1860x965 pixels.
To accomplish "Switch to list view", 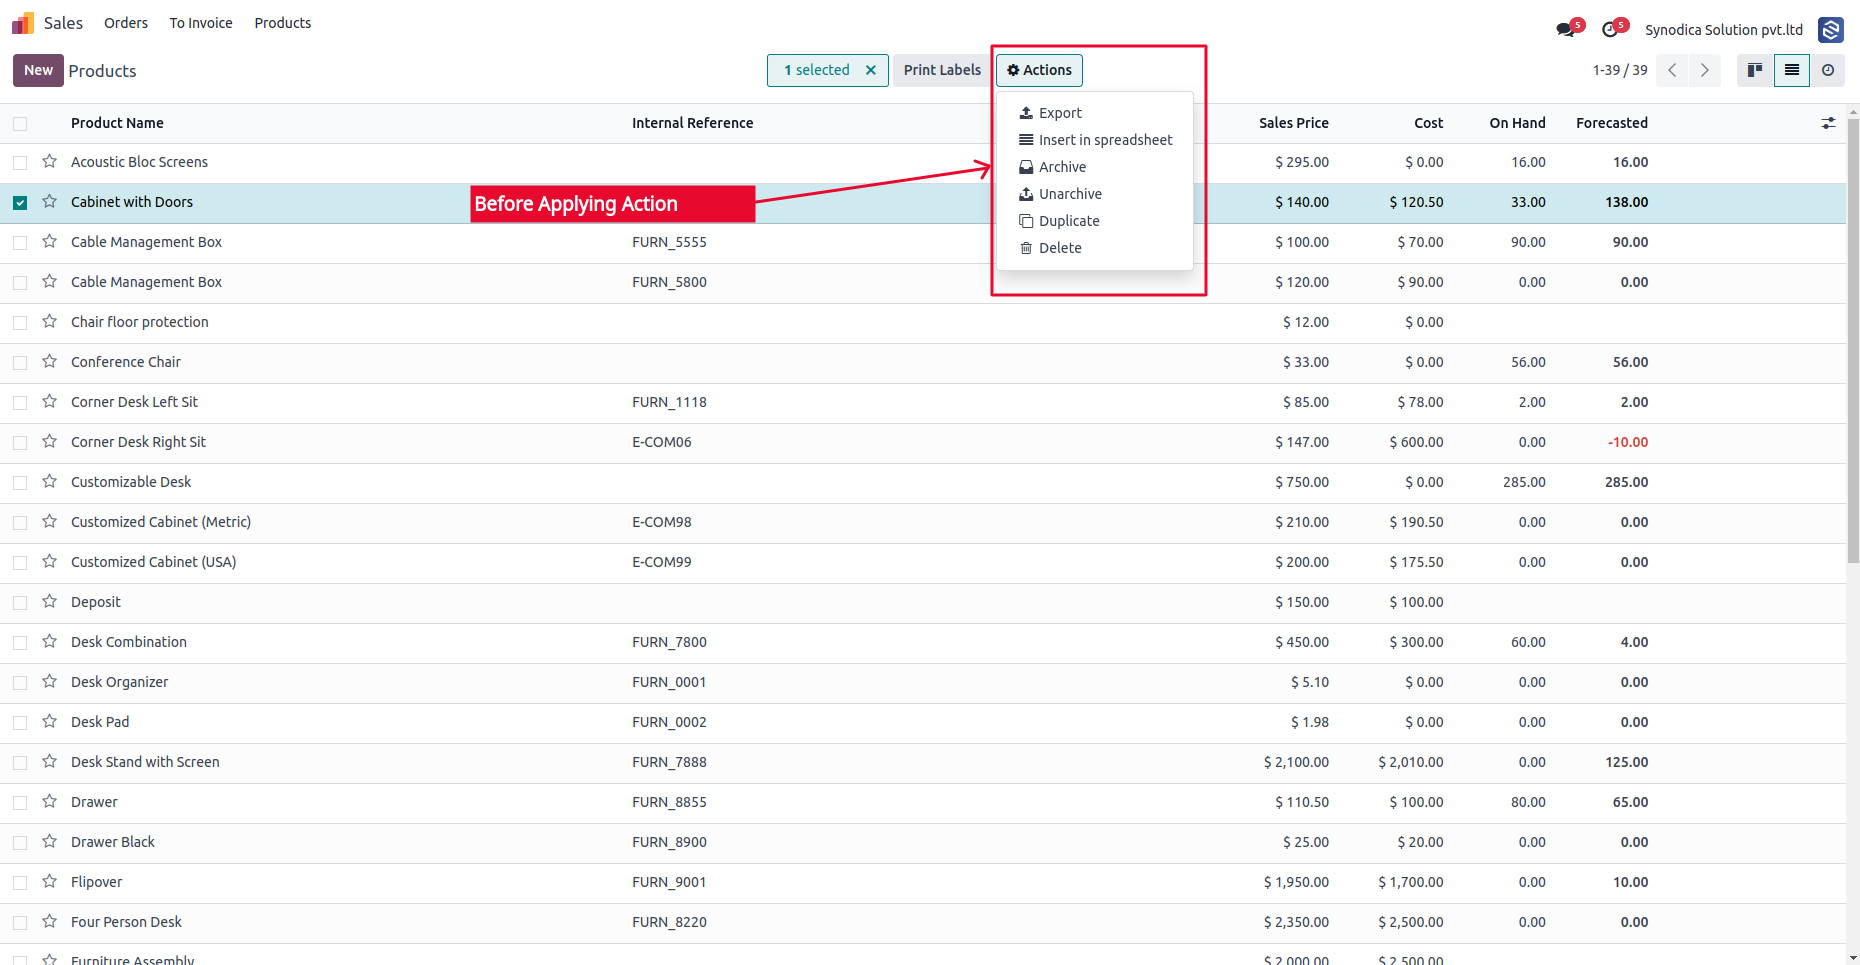I will (x=1792, y=70).
